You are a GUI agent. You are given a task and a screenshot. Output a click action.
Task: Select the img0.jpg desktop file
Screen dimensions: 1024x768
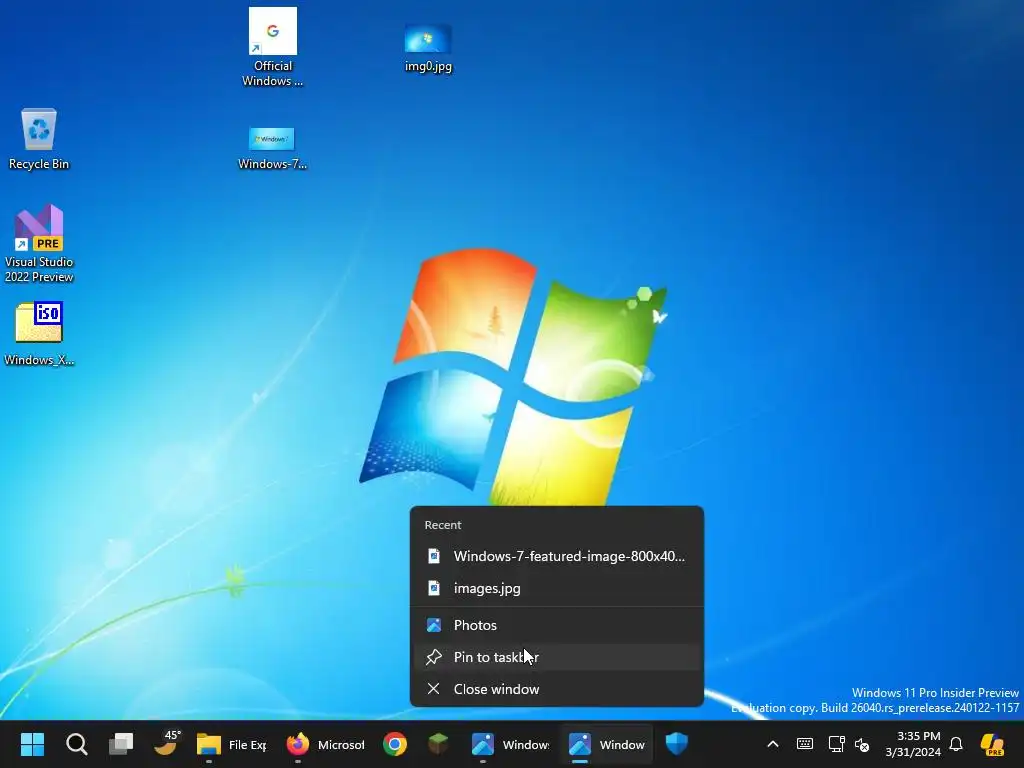(428, 48)
